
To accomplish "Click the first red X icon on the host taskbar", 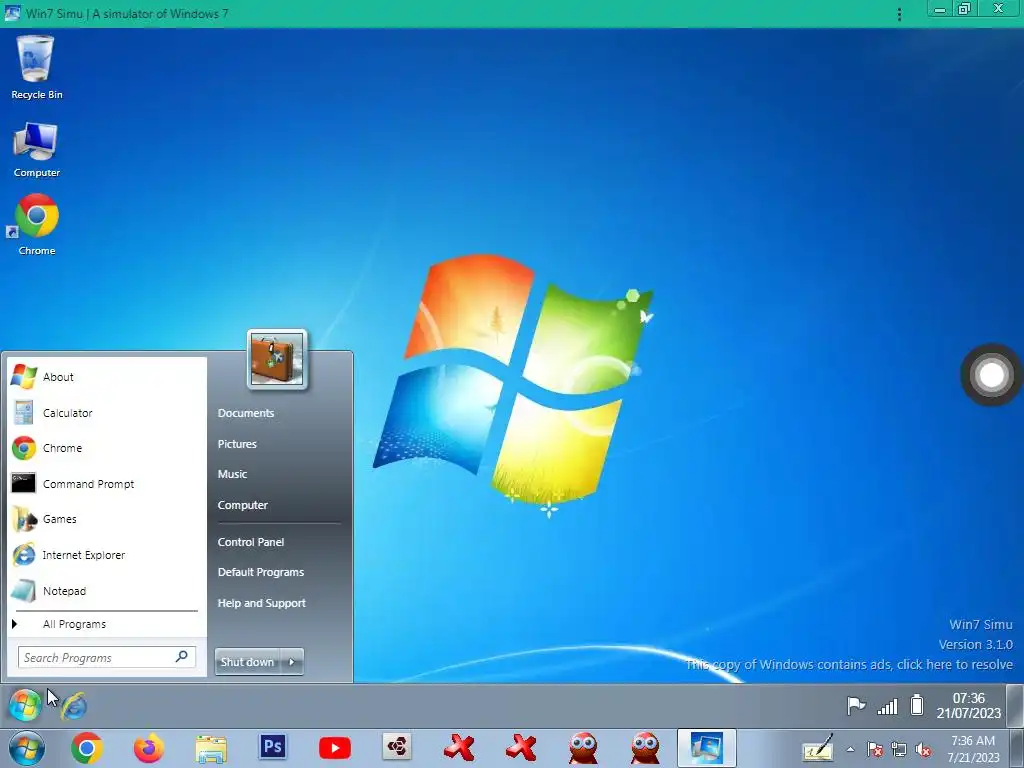I will pos(459,748).
